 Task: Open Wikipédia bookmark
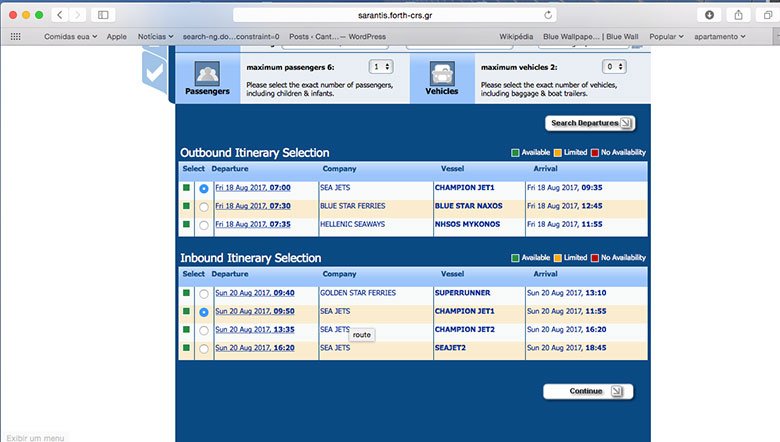516,36
